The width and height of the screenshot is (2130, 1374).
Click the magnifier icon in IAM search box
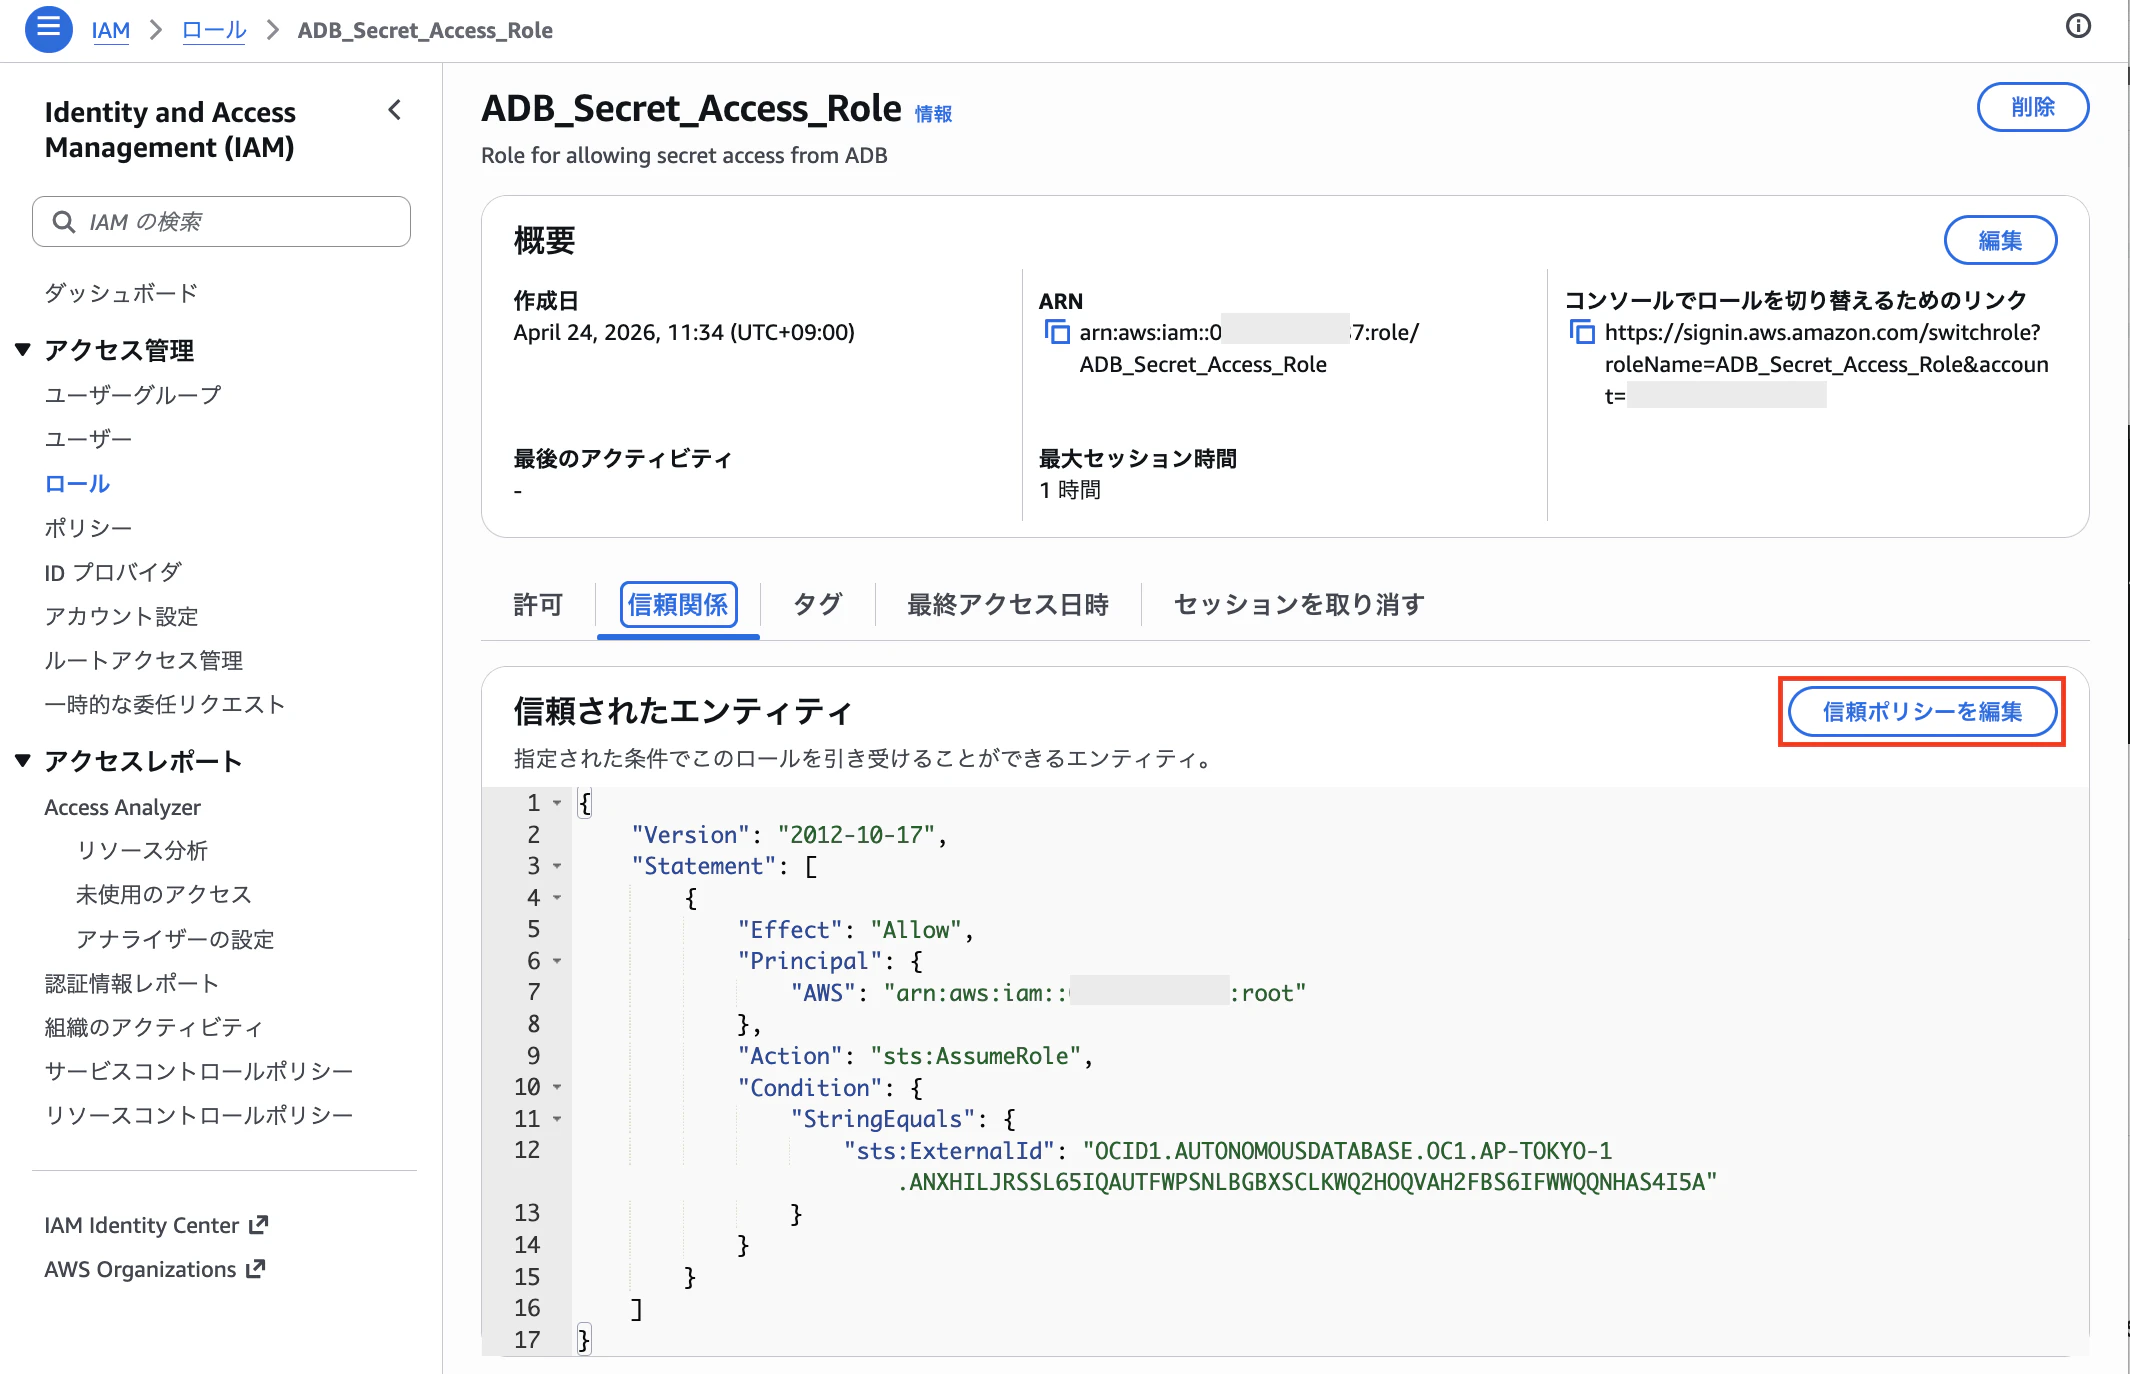pos(65,221)
